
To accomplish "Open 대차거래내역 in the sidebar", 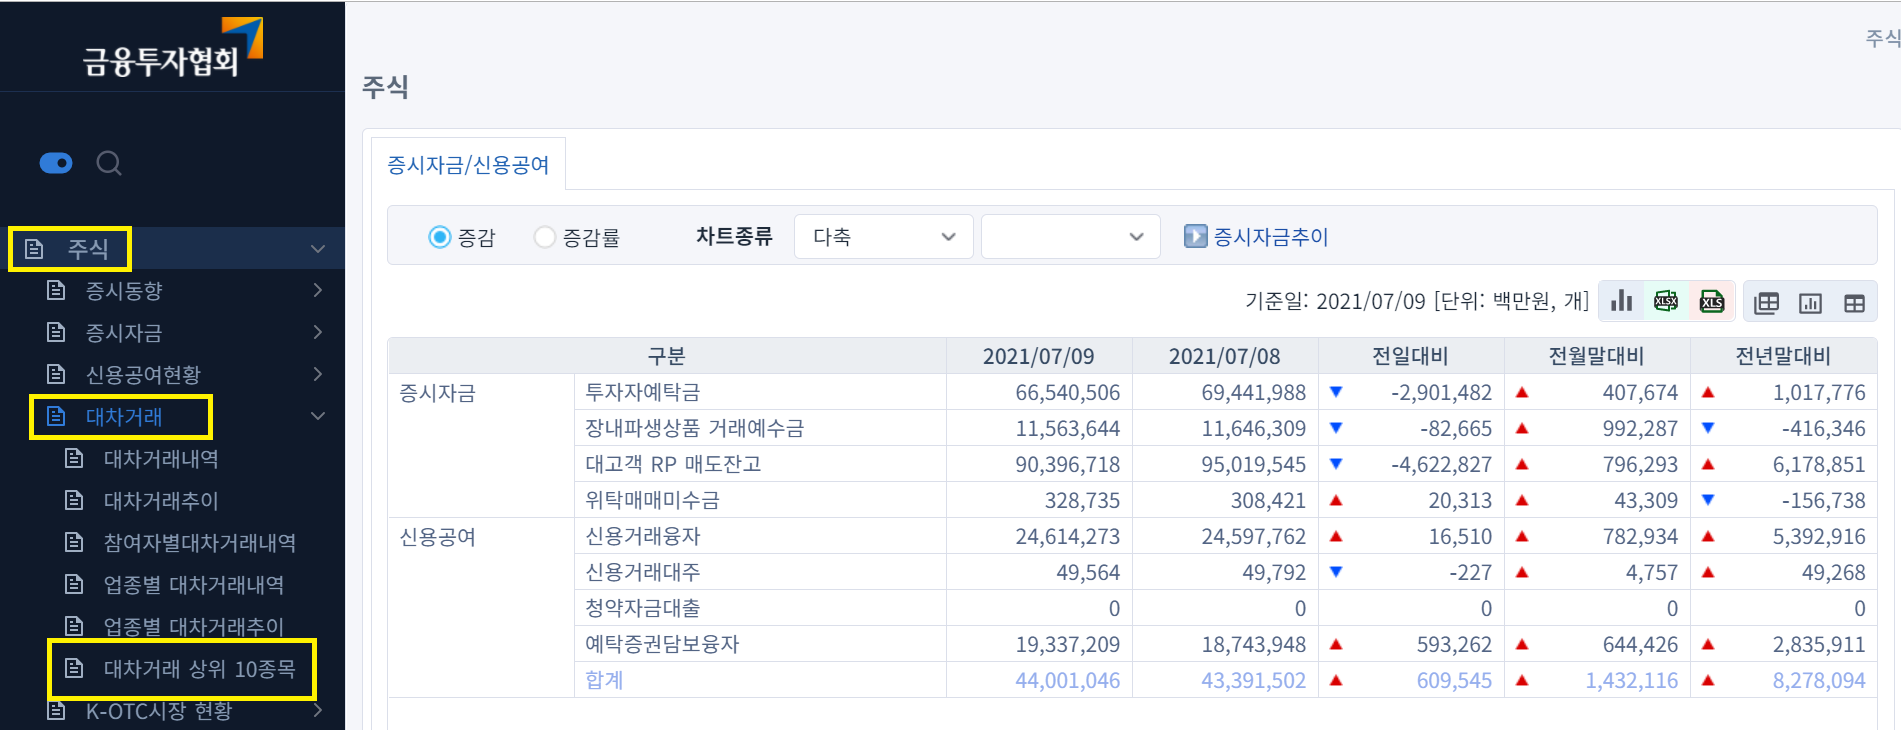I will (161, 459).
